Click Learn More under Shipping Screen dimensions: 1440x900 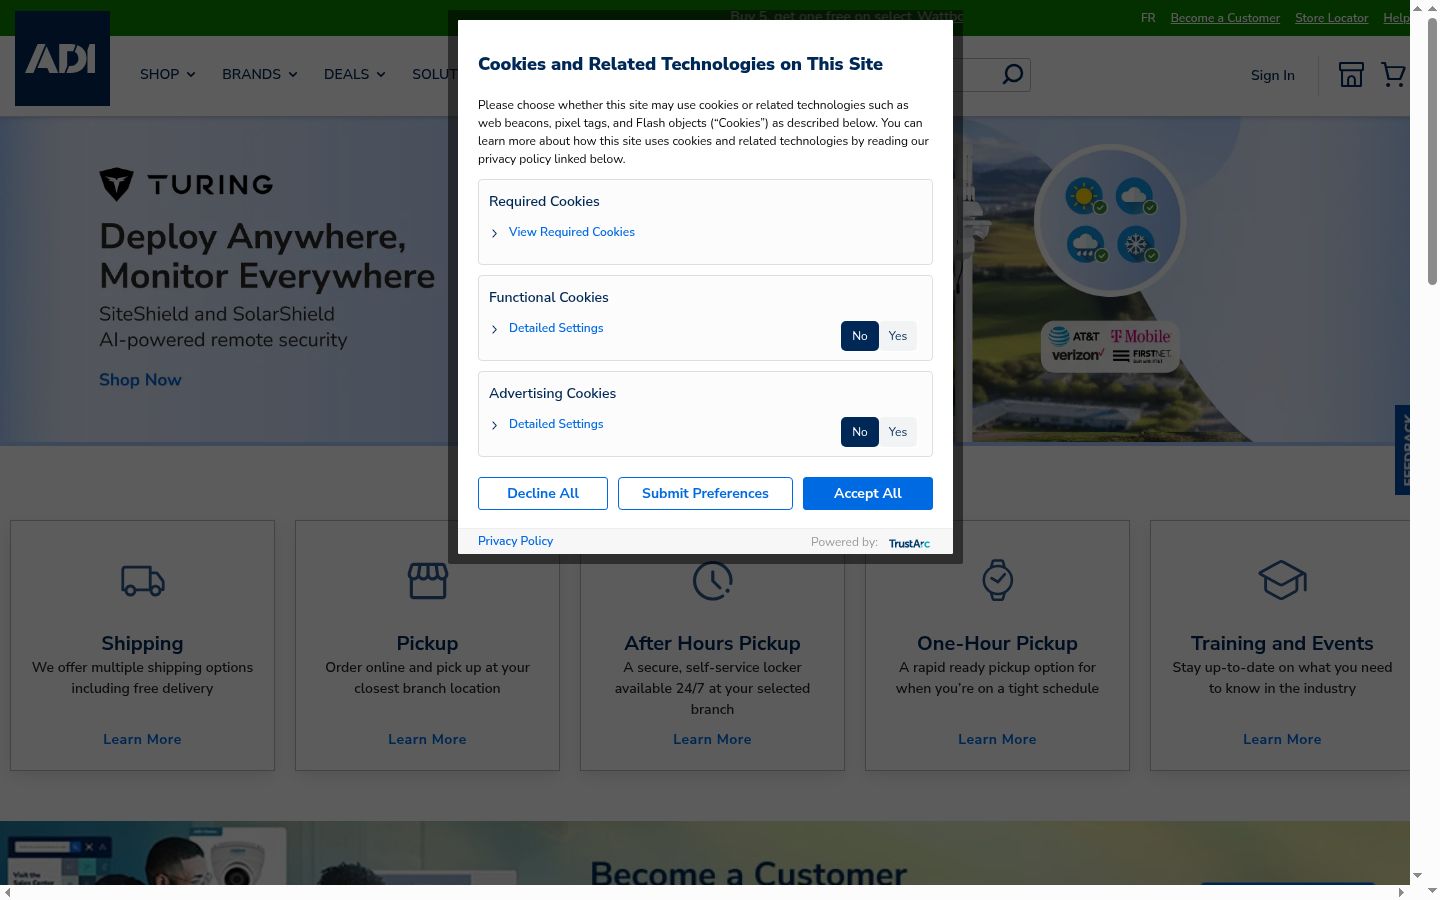(142, 739)
